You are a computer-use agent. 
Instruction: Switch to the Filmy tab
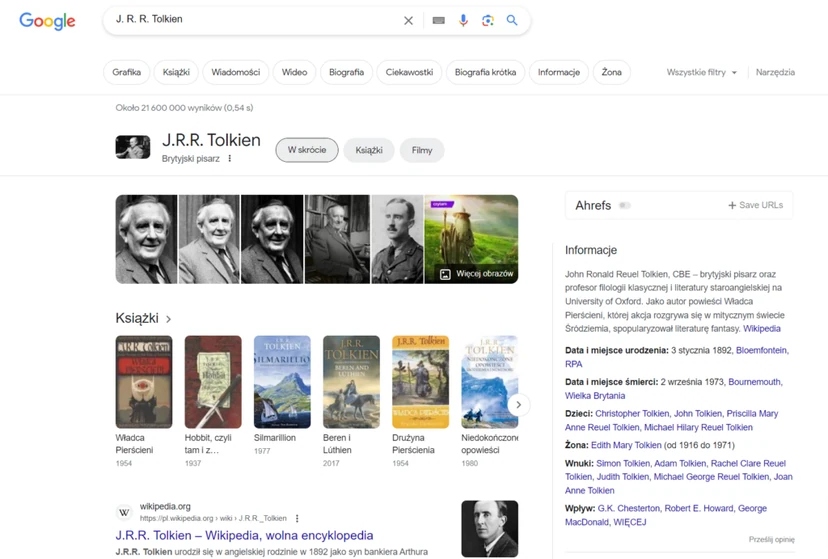pyautogui.click(x=422, y=150)
